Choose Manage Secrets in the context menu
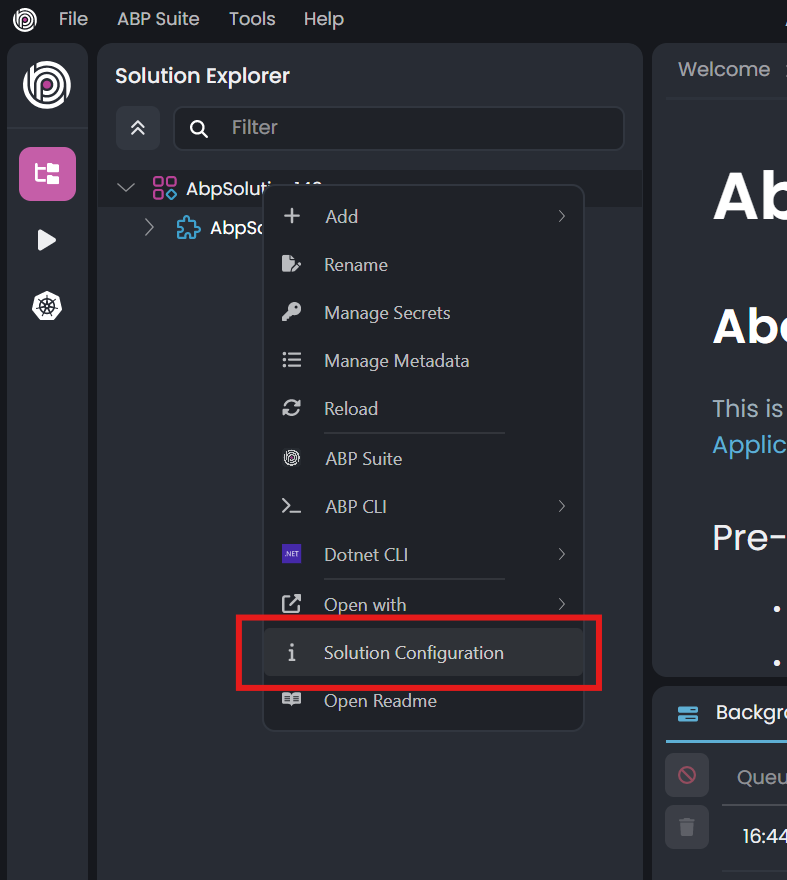The image size is (787, 880). 387,313
